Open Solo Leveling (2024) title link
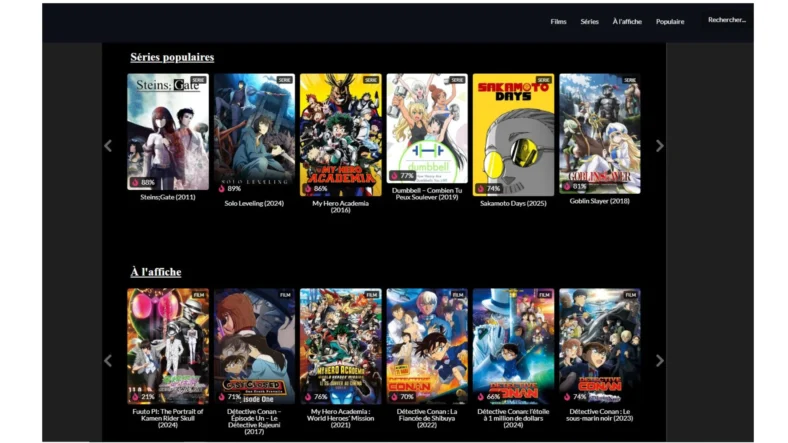 pyautogui.click(x=254, y=203)
